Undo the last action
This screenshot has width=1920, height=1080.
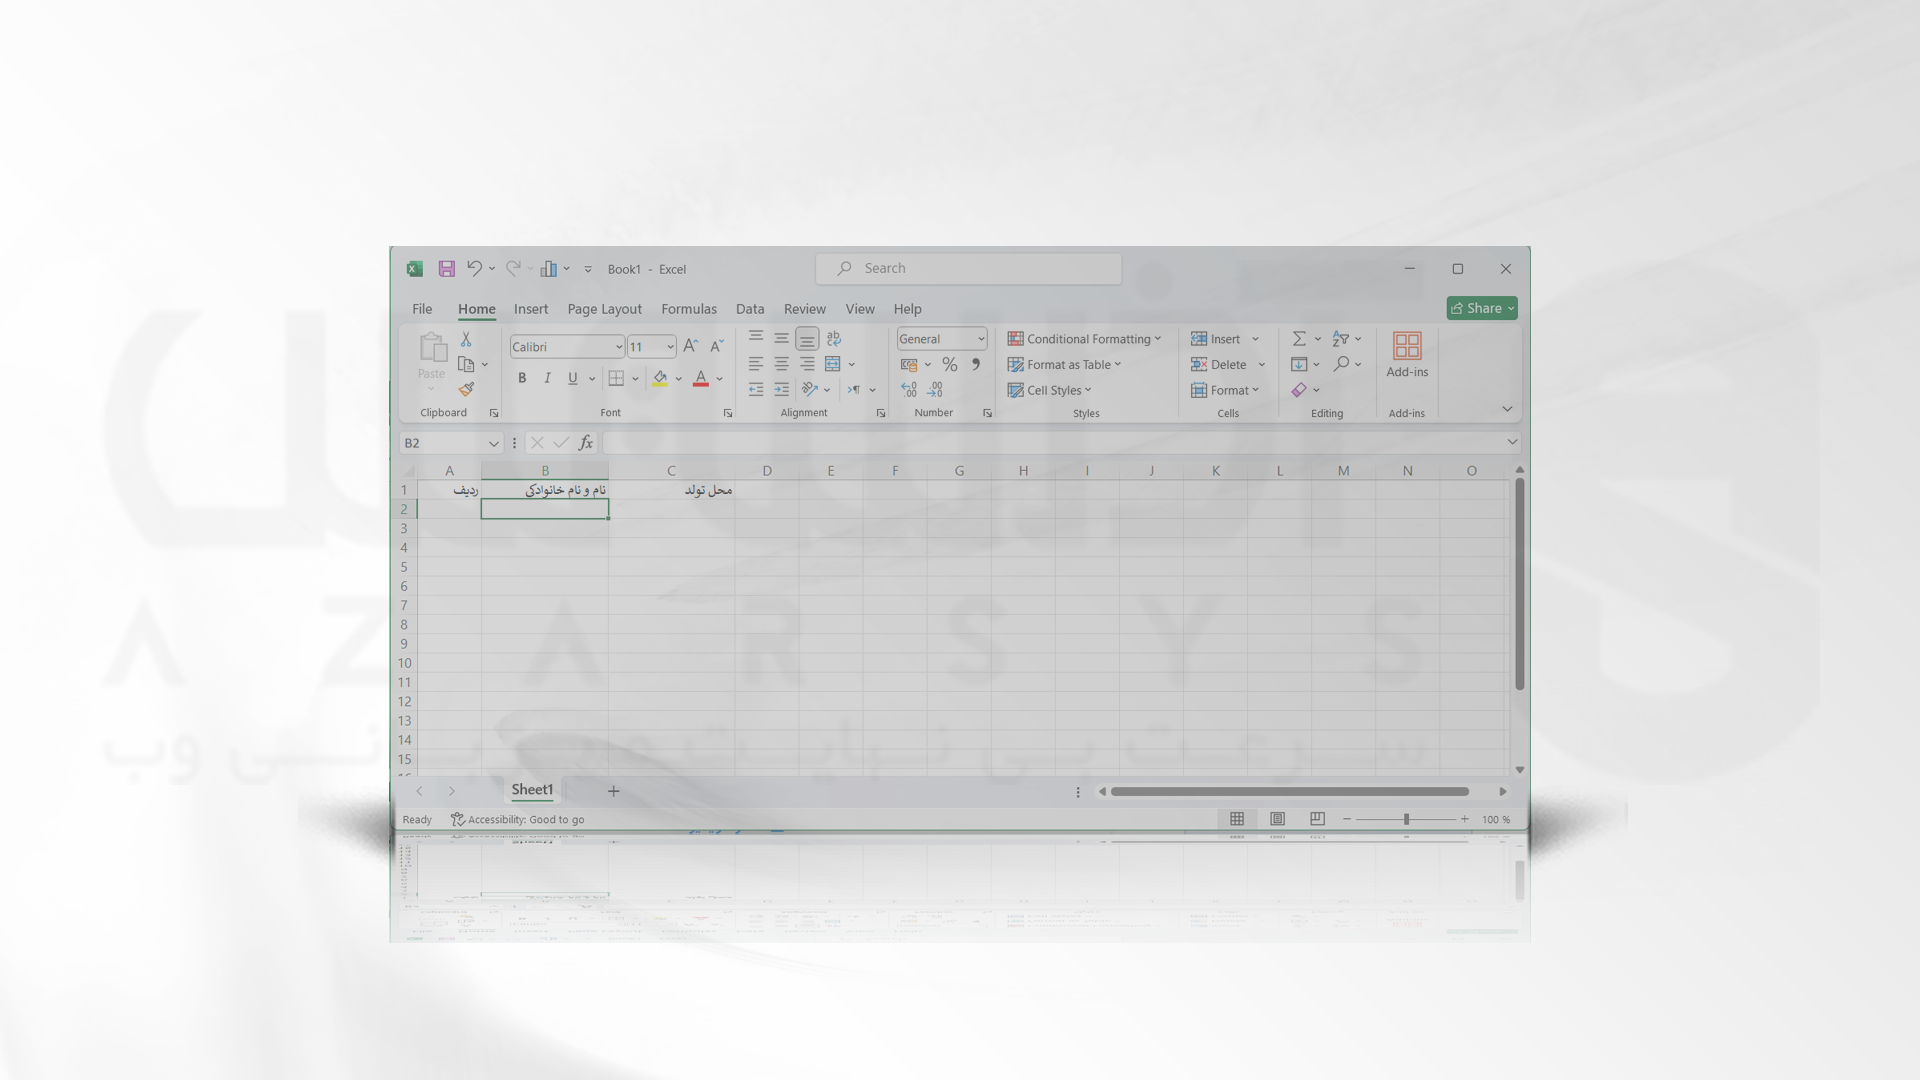tap(474, 268)
